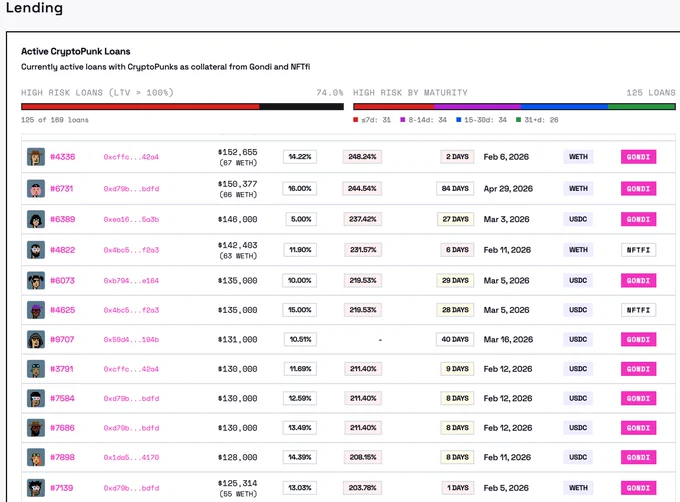Click the 237.42% LTV badge
This screenshot has width=680, height=502.
click(363, 219)
